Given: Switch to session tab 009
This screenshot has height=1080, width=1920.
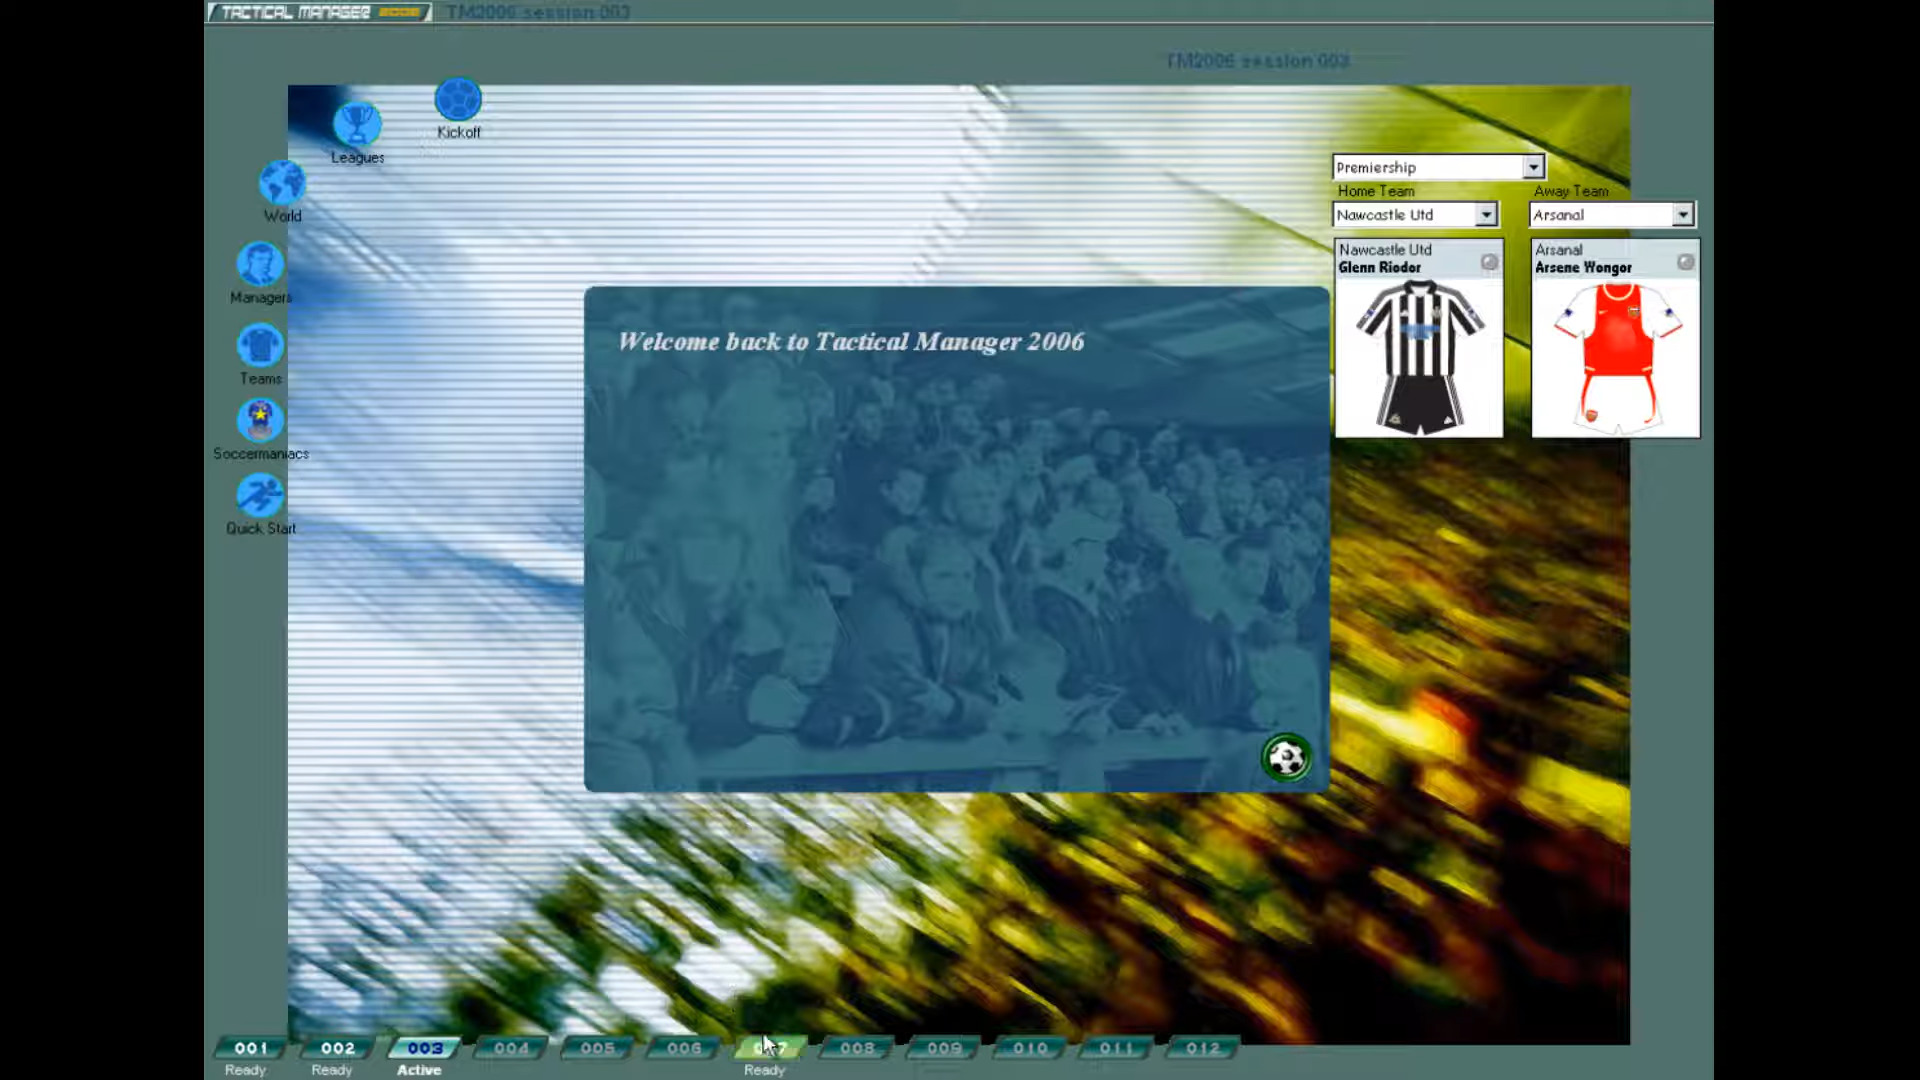Looking at the screenshot, I should [944, 1048].
